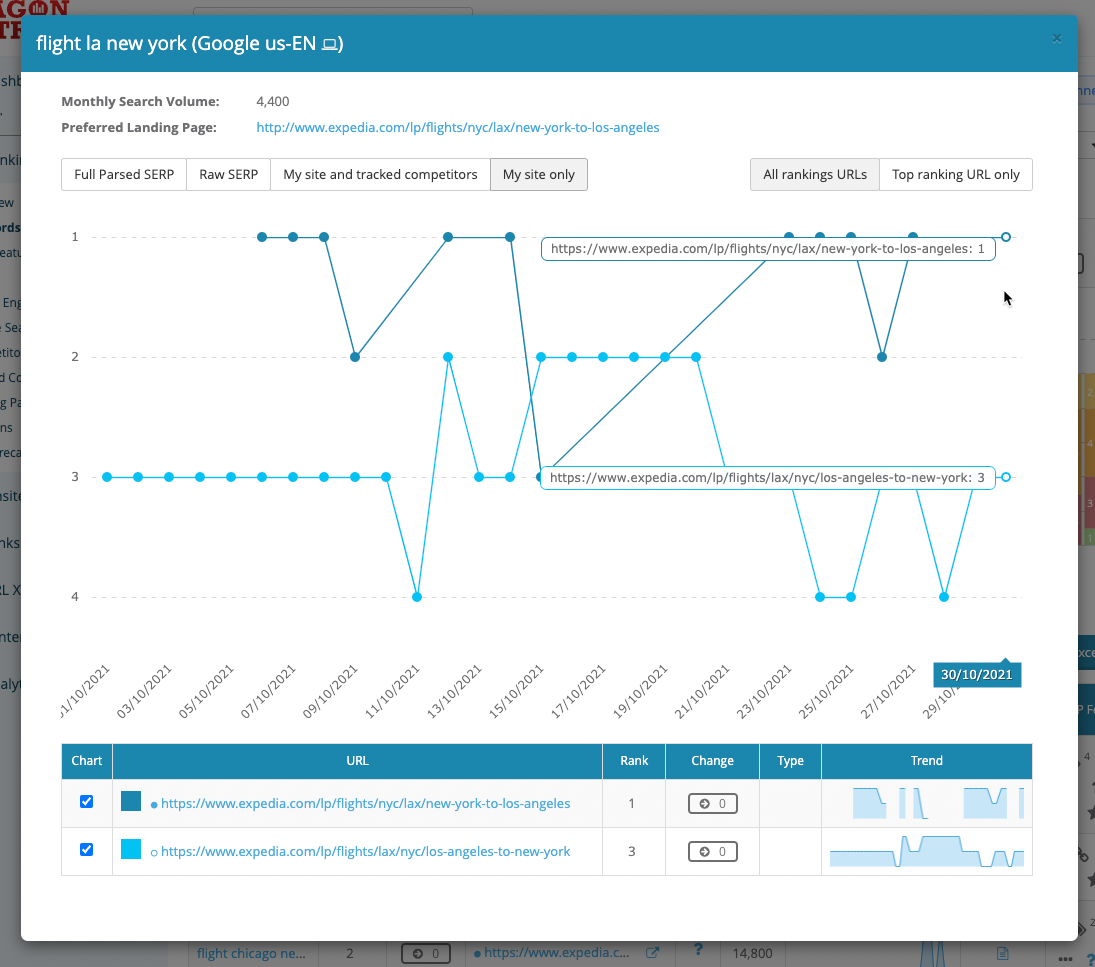
Task: Click the 30/10 rank 3 hollow data point
Action: [x=1006, y=478]
